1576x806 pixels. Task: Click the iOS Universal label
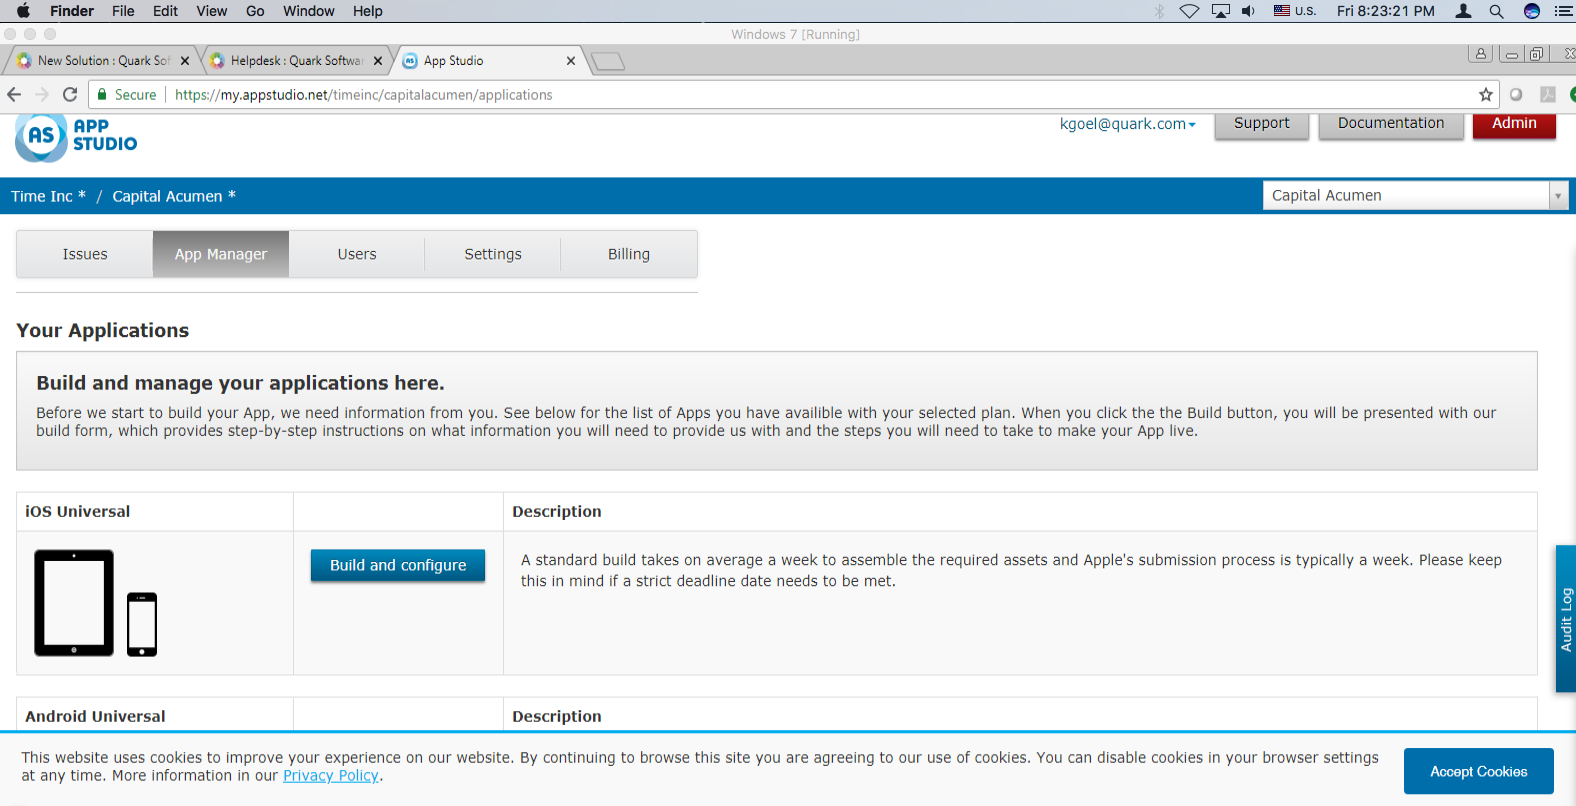pyautogui.click(x=77, y=511)
